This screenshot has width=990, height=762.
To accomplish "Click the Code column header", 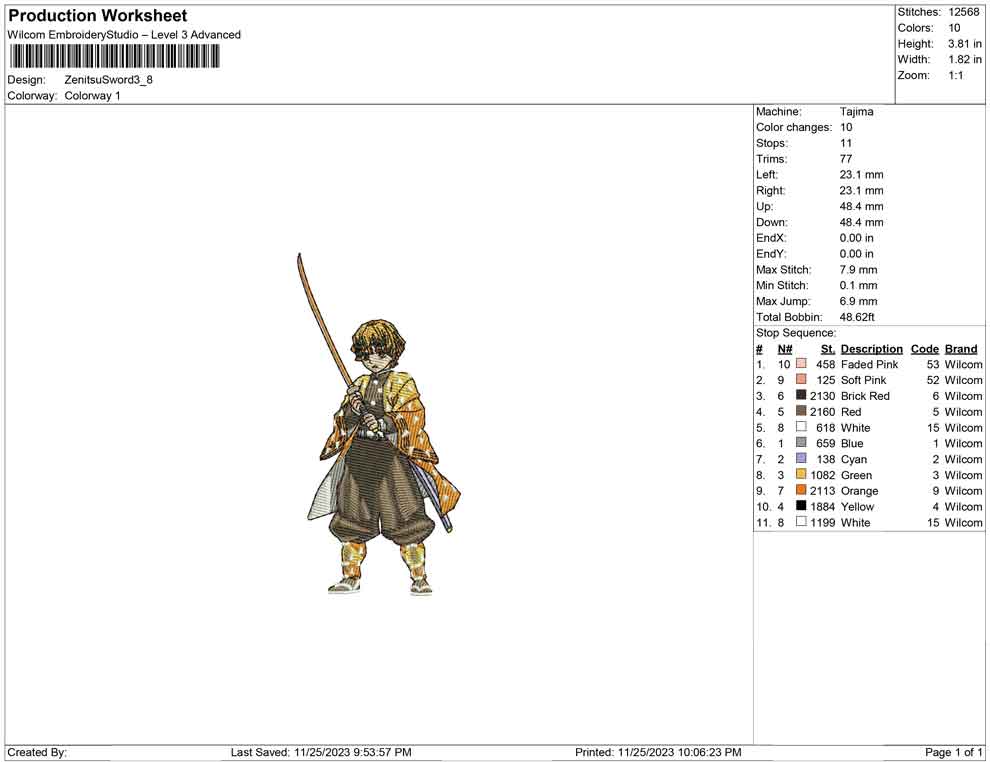I will pyautogui.click(x=924, y=348).
